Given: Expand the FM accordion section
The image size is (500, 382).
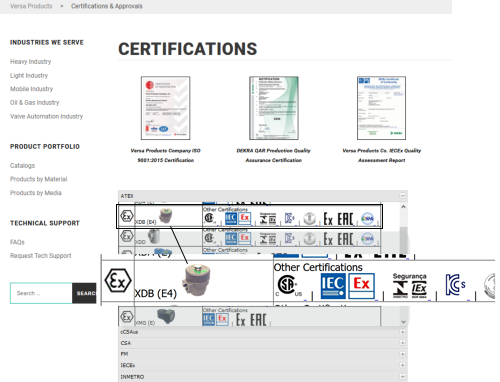Looking at the screenshot, I should [x=403, y=354].
